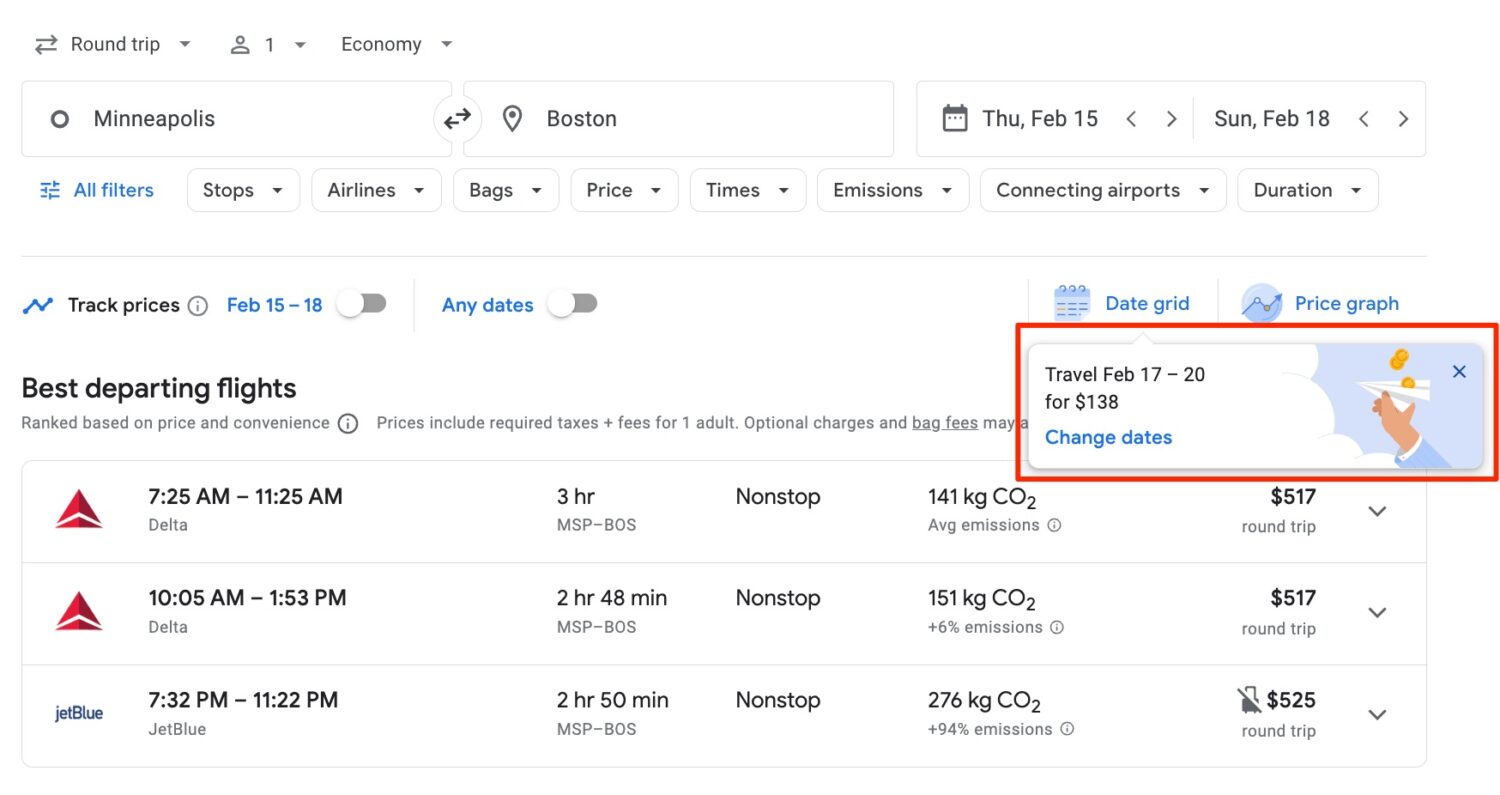
Task: Click the swap origin and destination icon
Action: pos(458,118)
